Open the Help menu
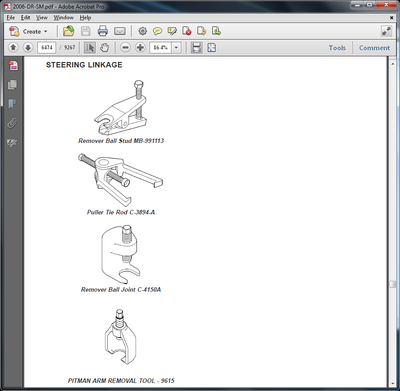Viewport: 400px width, 391px height. pos(85,18)
